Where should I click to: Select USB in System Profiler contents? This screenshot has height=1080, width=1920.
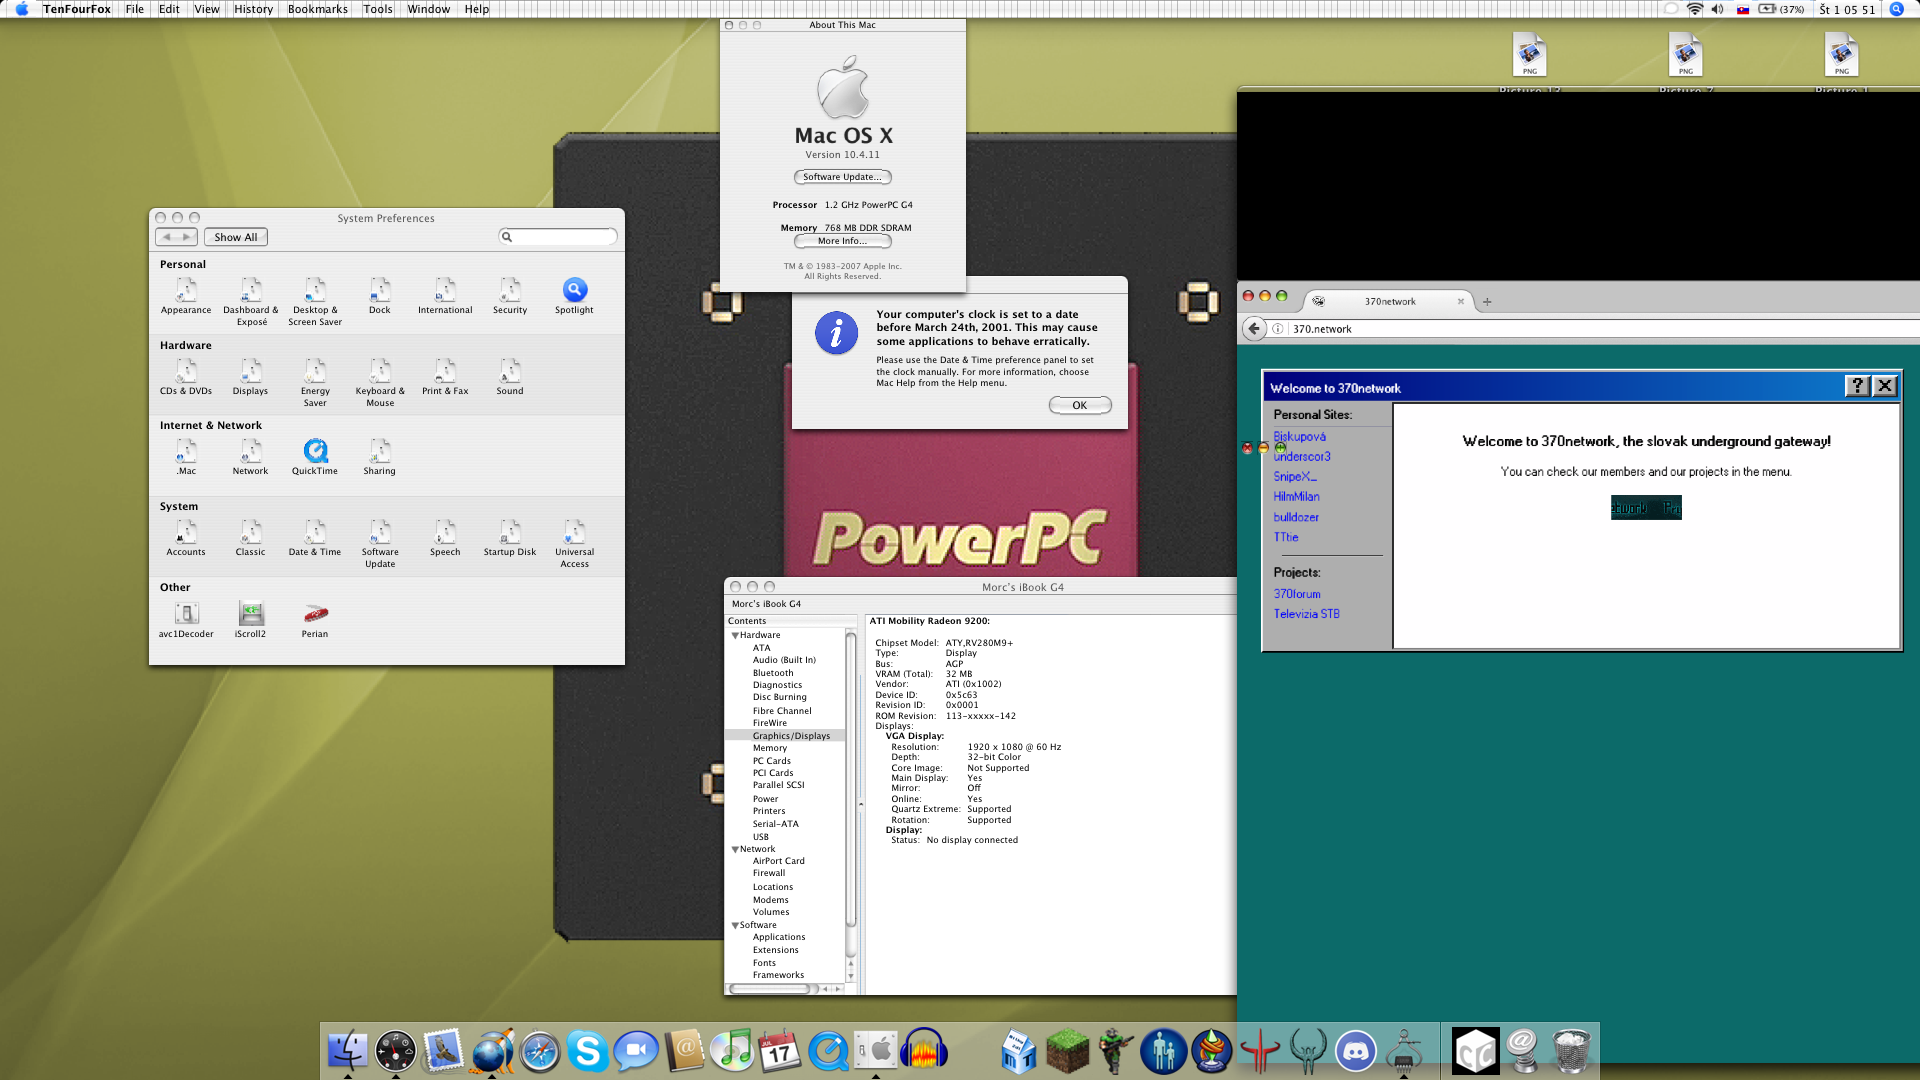click(x=761, y=837)
